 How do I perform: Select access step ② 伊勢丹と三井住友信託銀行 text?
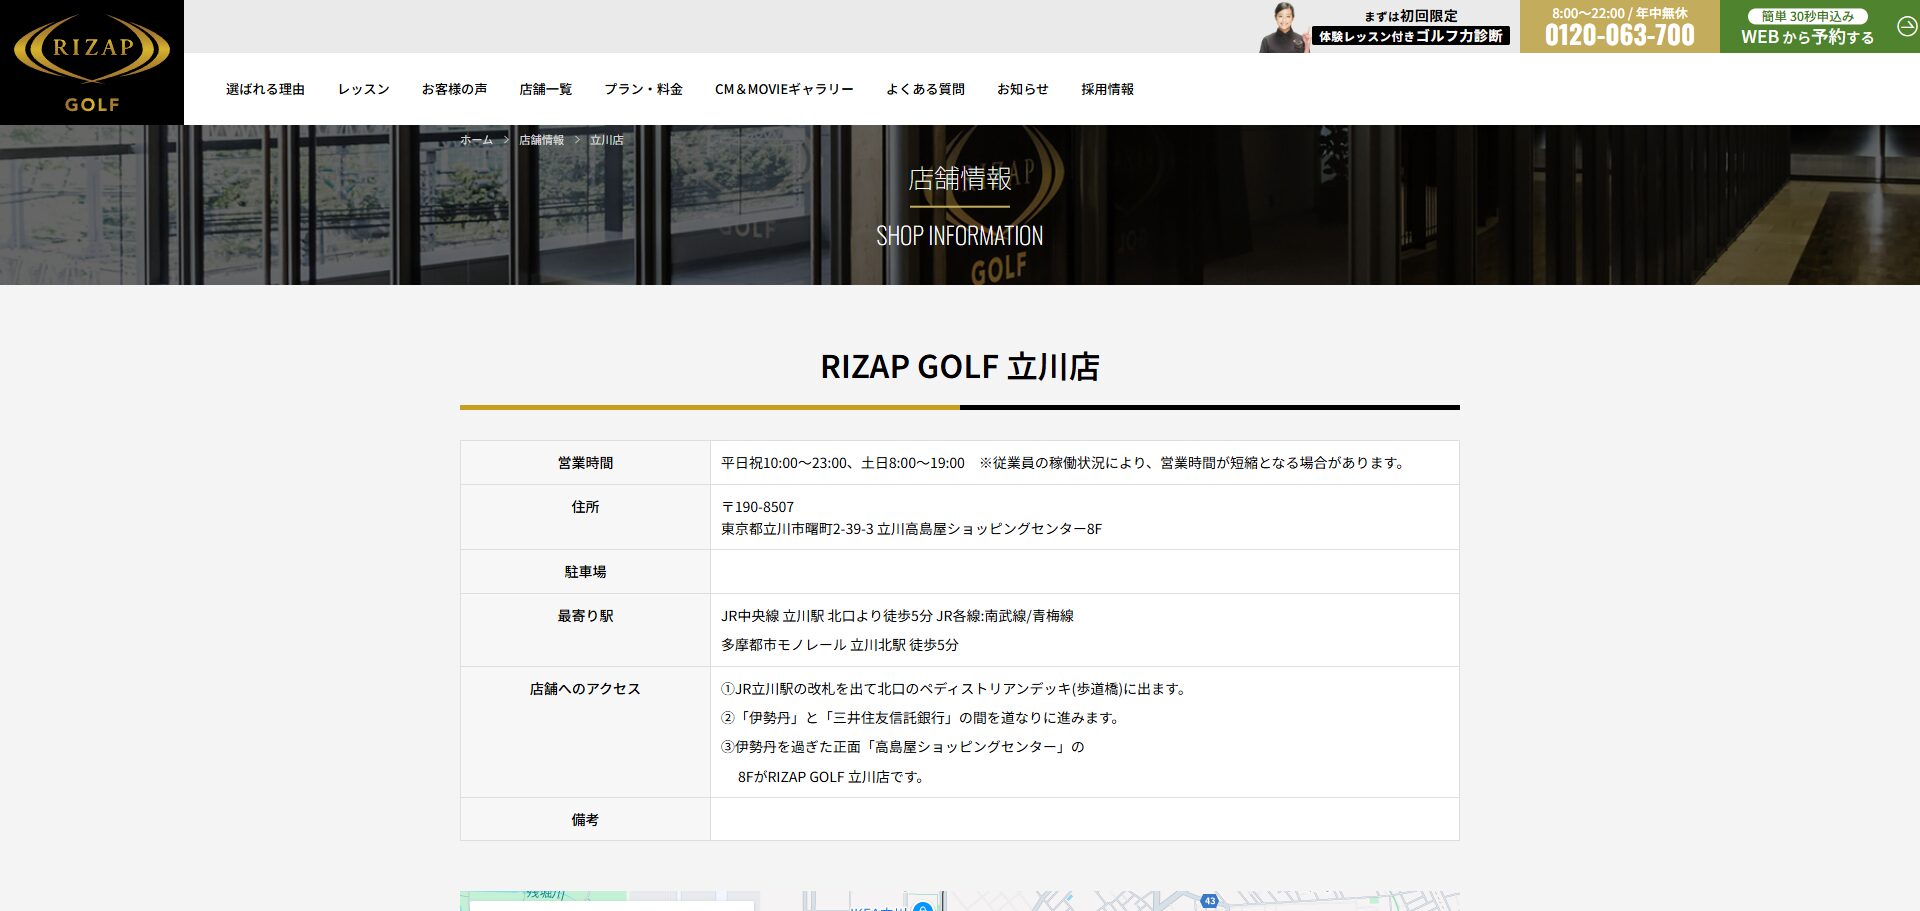(922, 718)
